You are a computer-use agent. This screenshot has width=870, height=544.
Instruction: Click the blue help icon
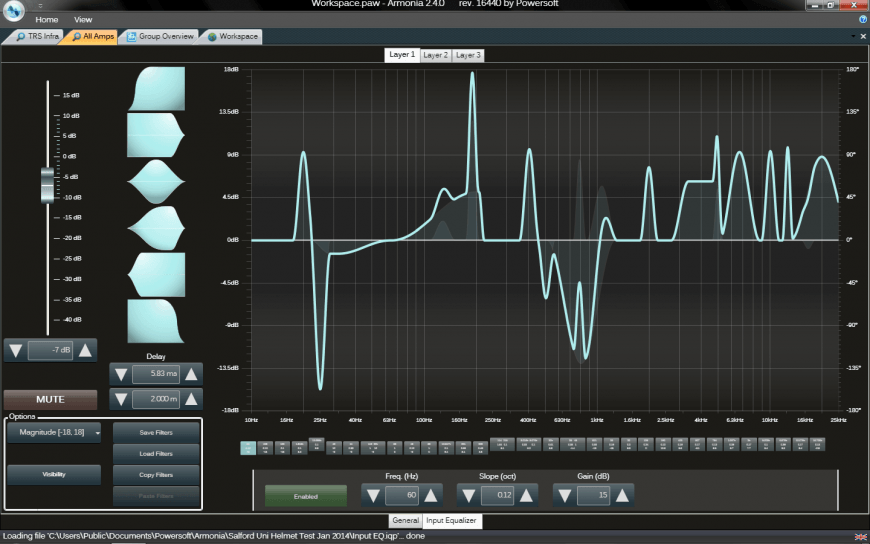point(863,19)
